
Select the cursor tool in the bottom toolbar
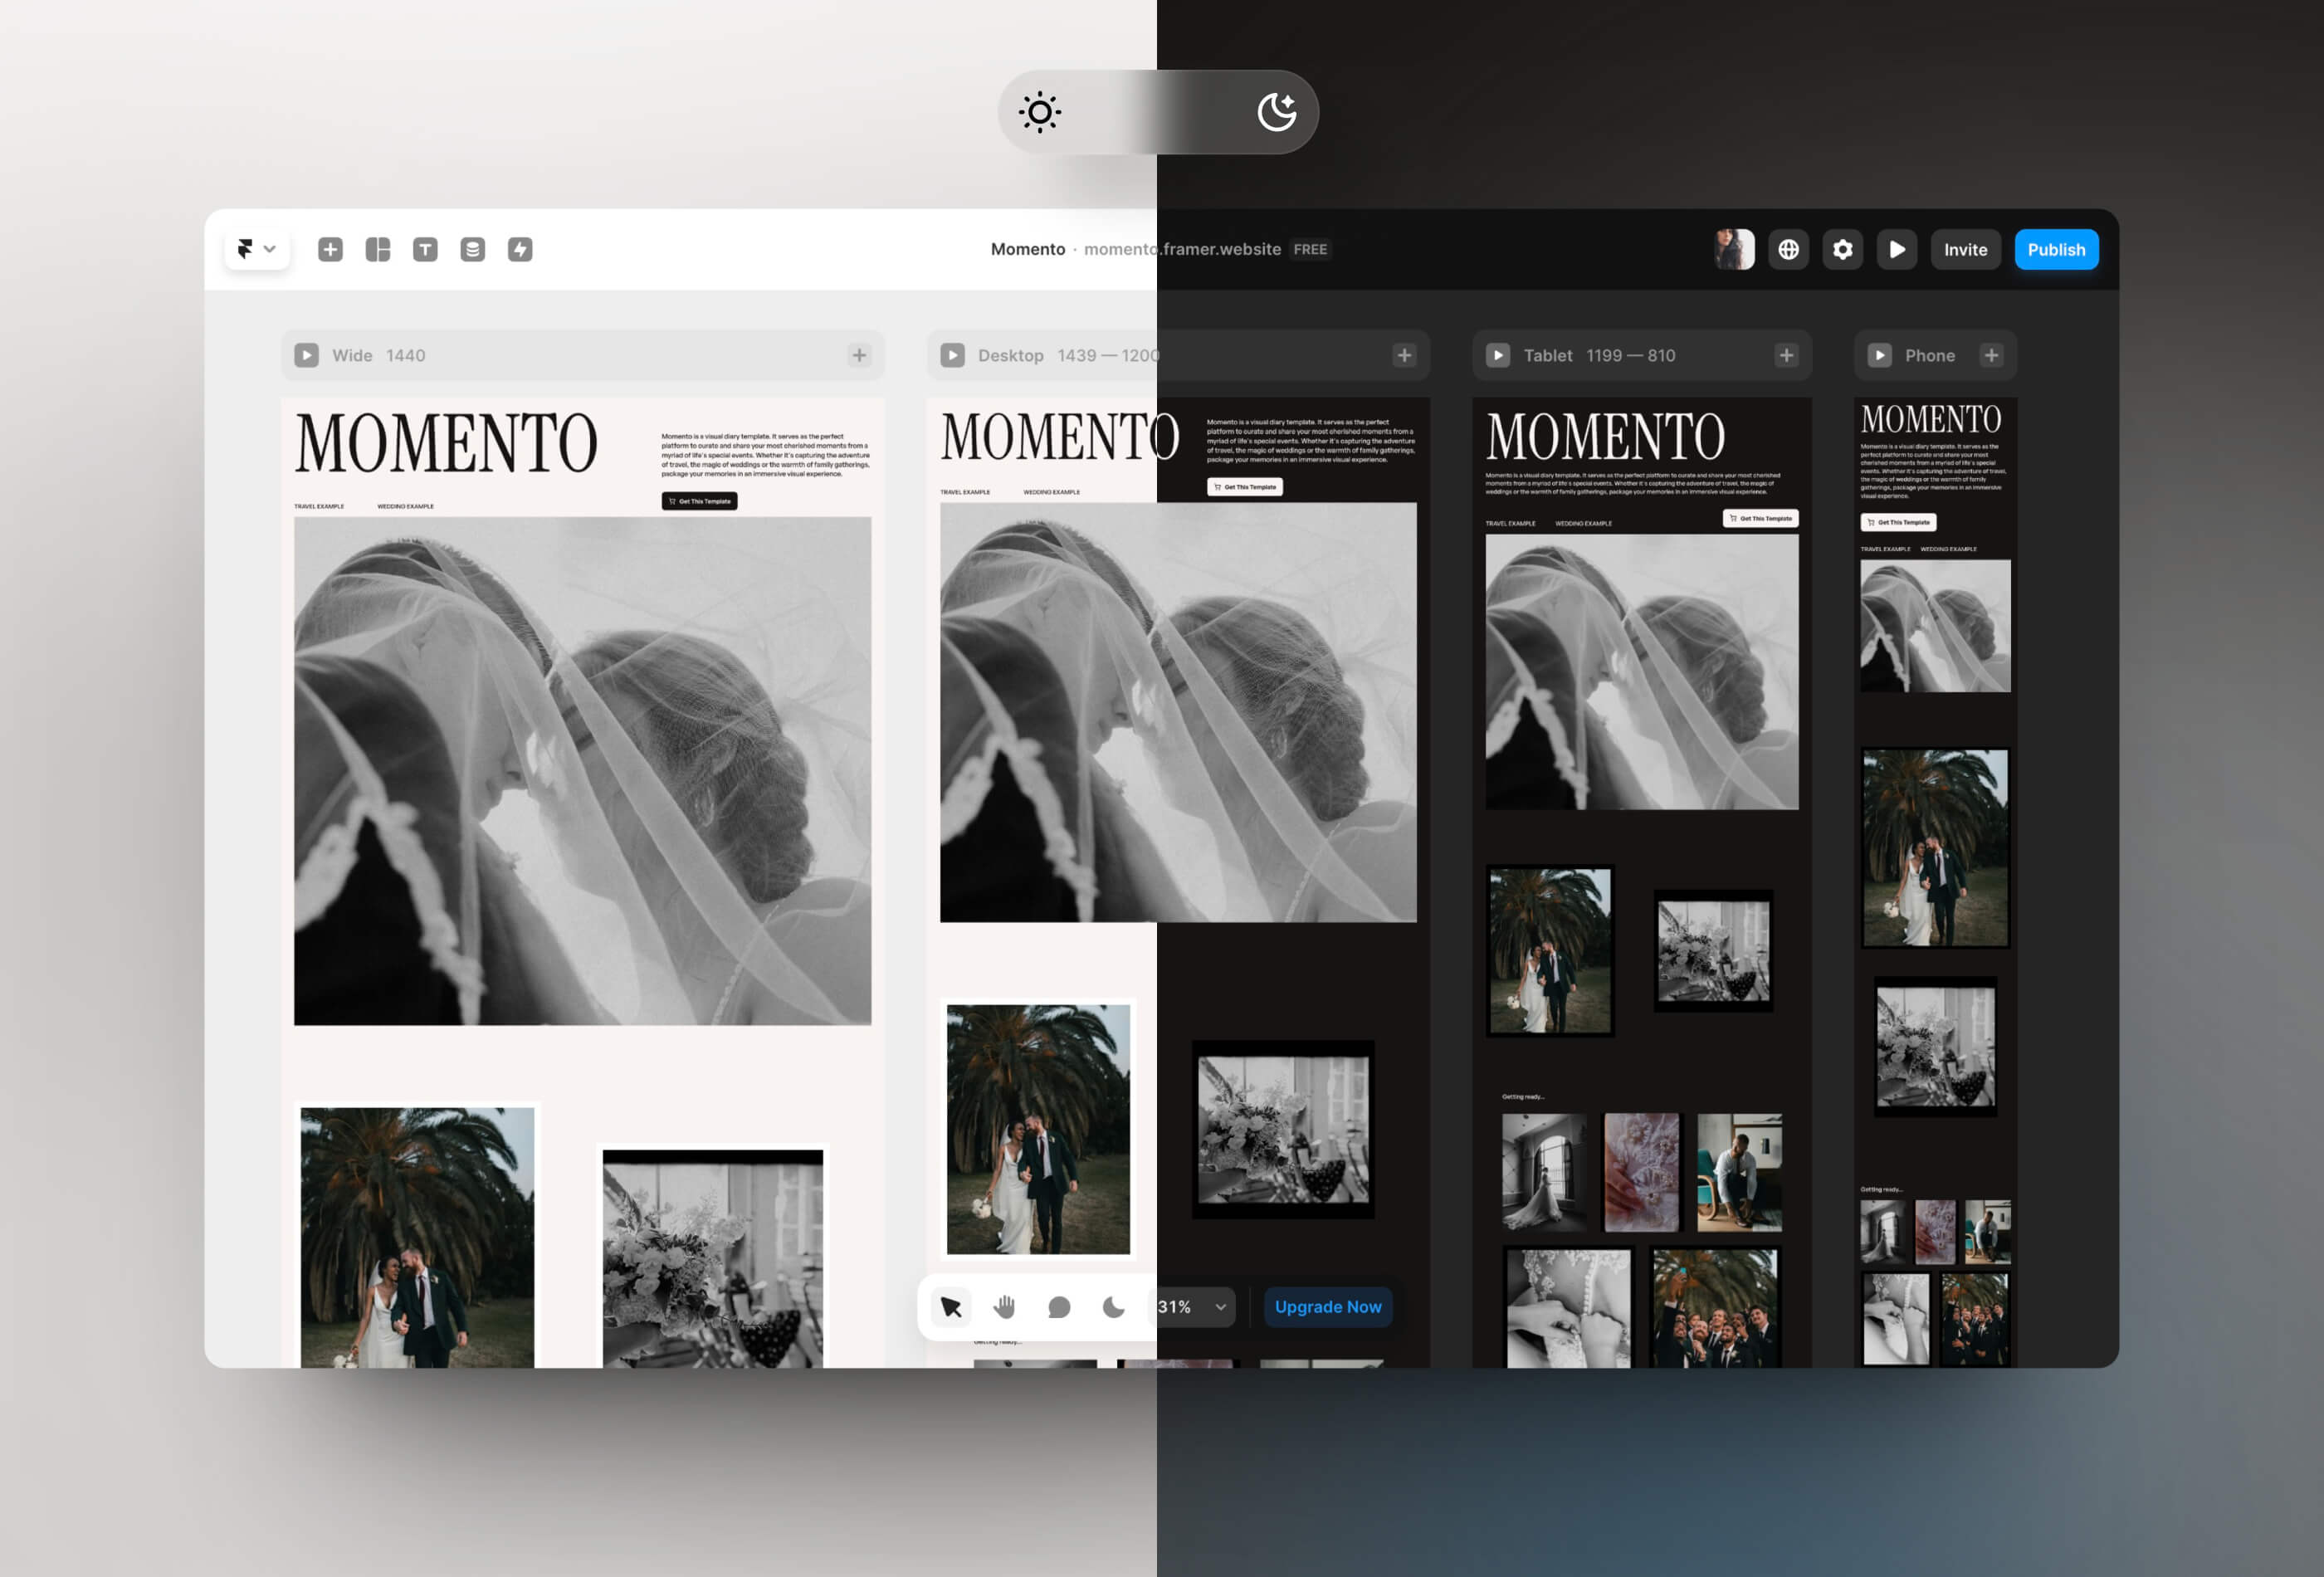[950, 1306]
